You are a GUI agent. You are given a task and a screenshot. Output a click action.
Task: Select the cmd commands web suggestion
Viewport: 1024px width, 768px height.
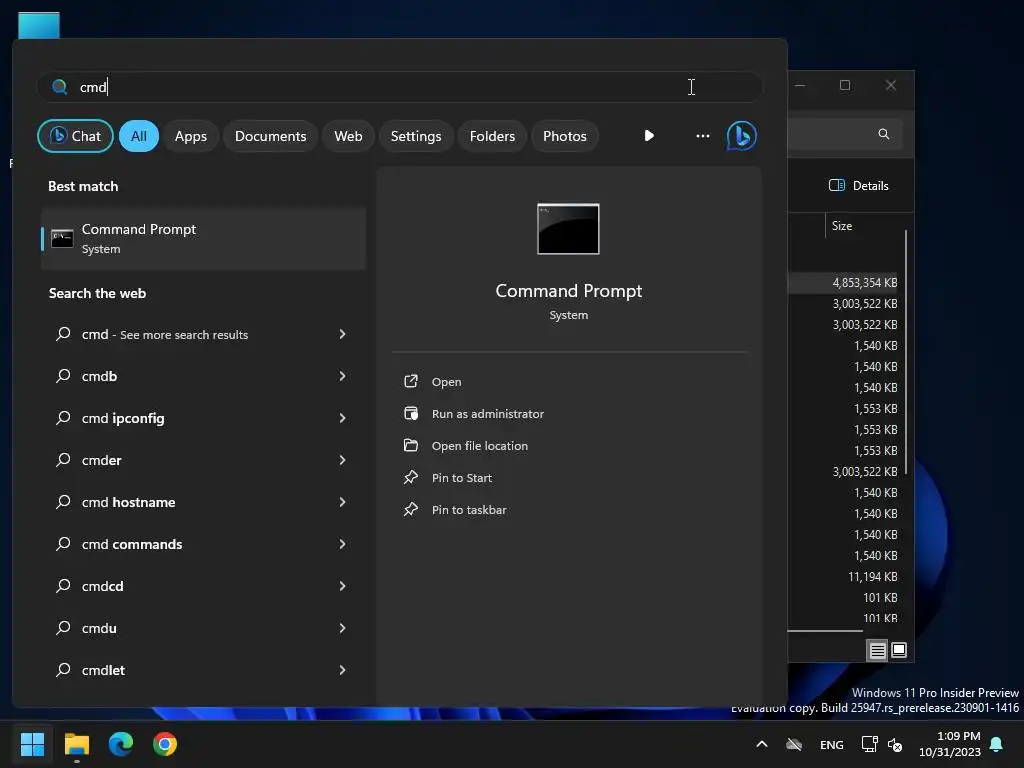point(203,544)
